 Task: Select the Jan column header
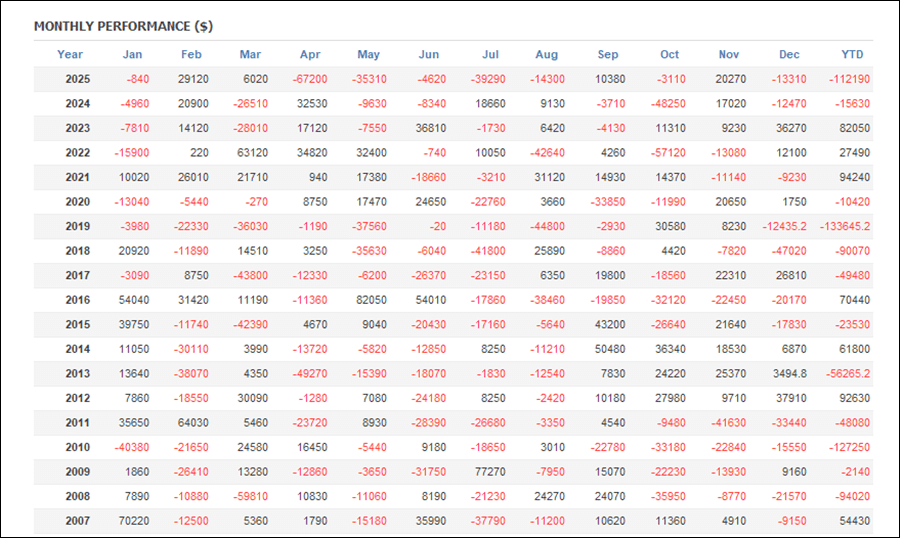(133, 54)
